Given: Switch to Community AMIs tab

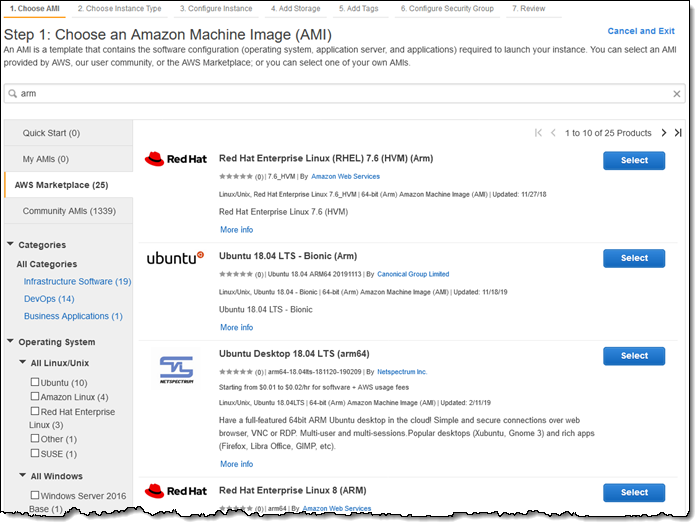Looking at the screenshot, I should 69,211.
